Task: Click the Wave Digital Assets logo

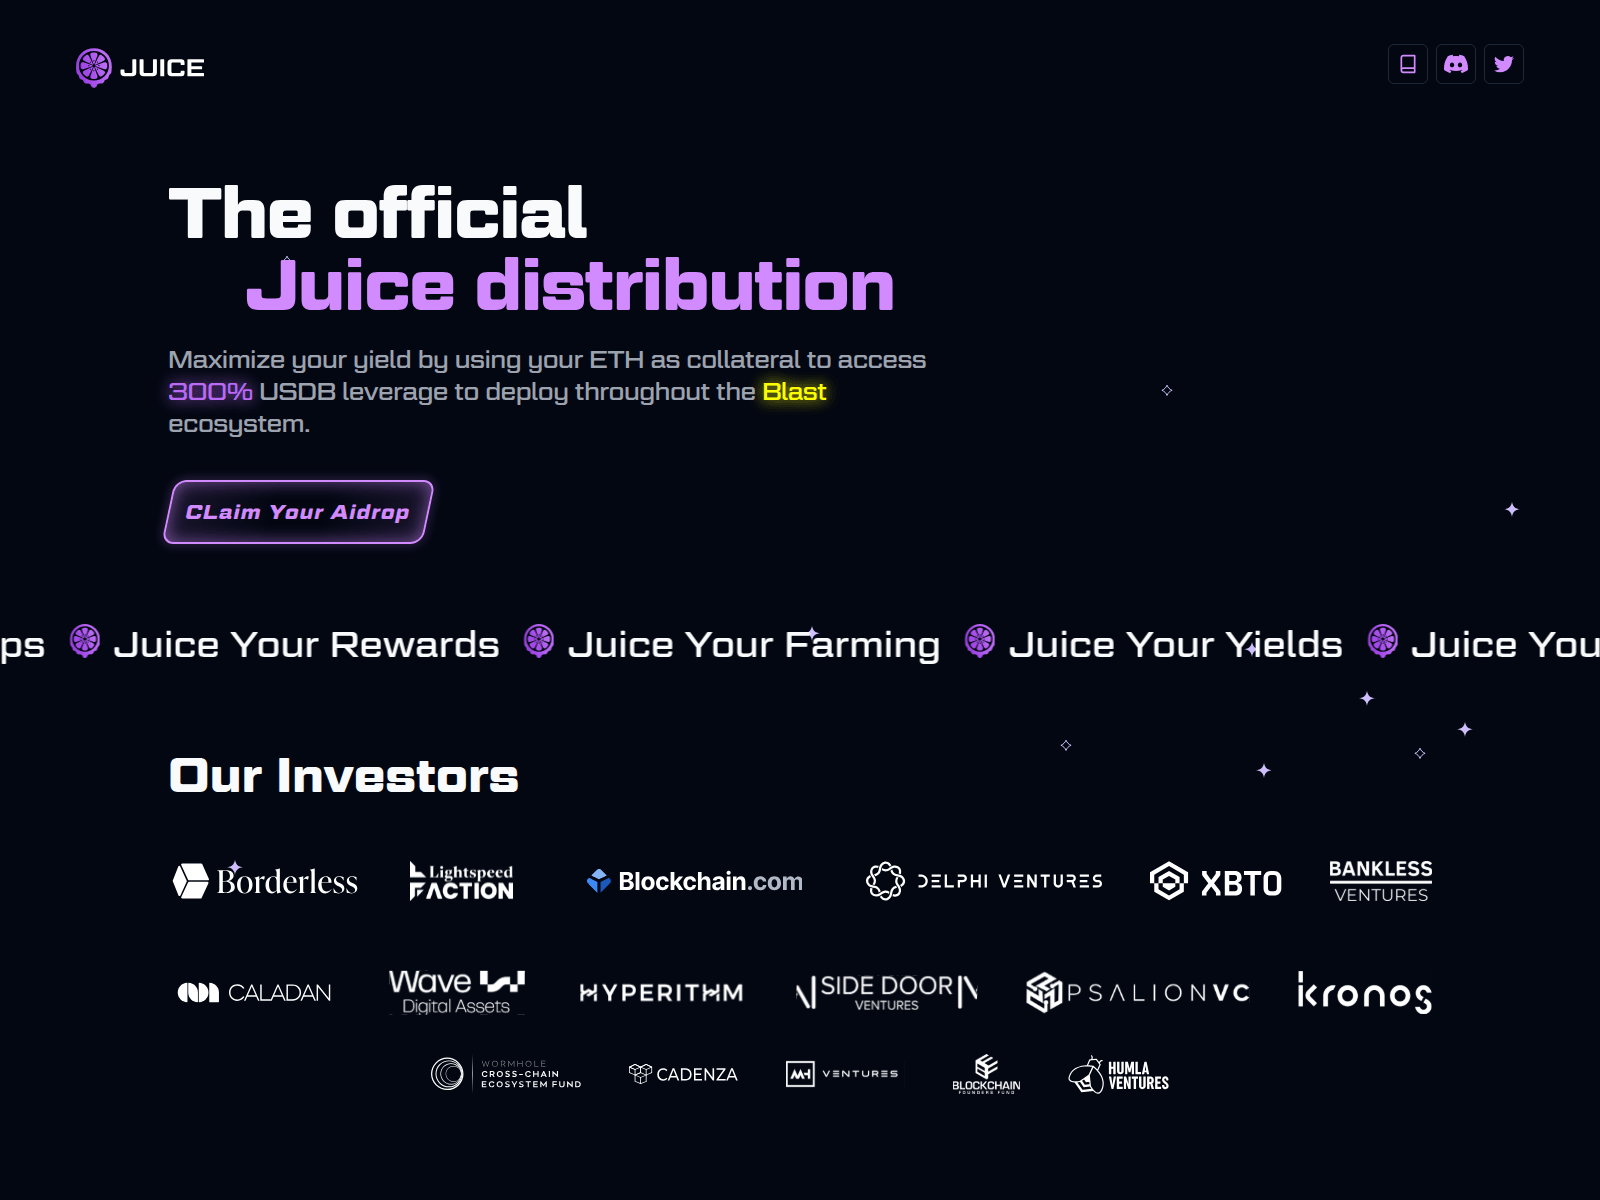Action: (457, 992)
